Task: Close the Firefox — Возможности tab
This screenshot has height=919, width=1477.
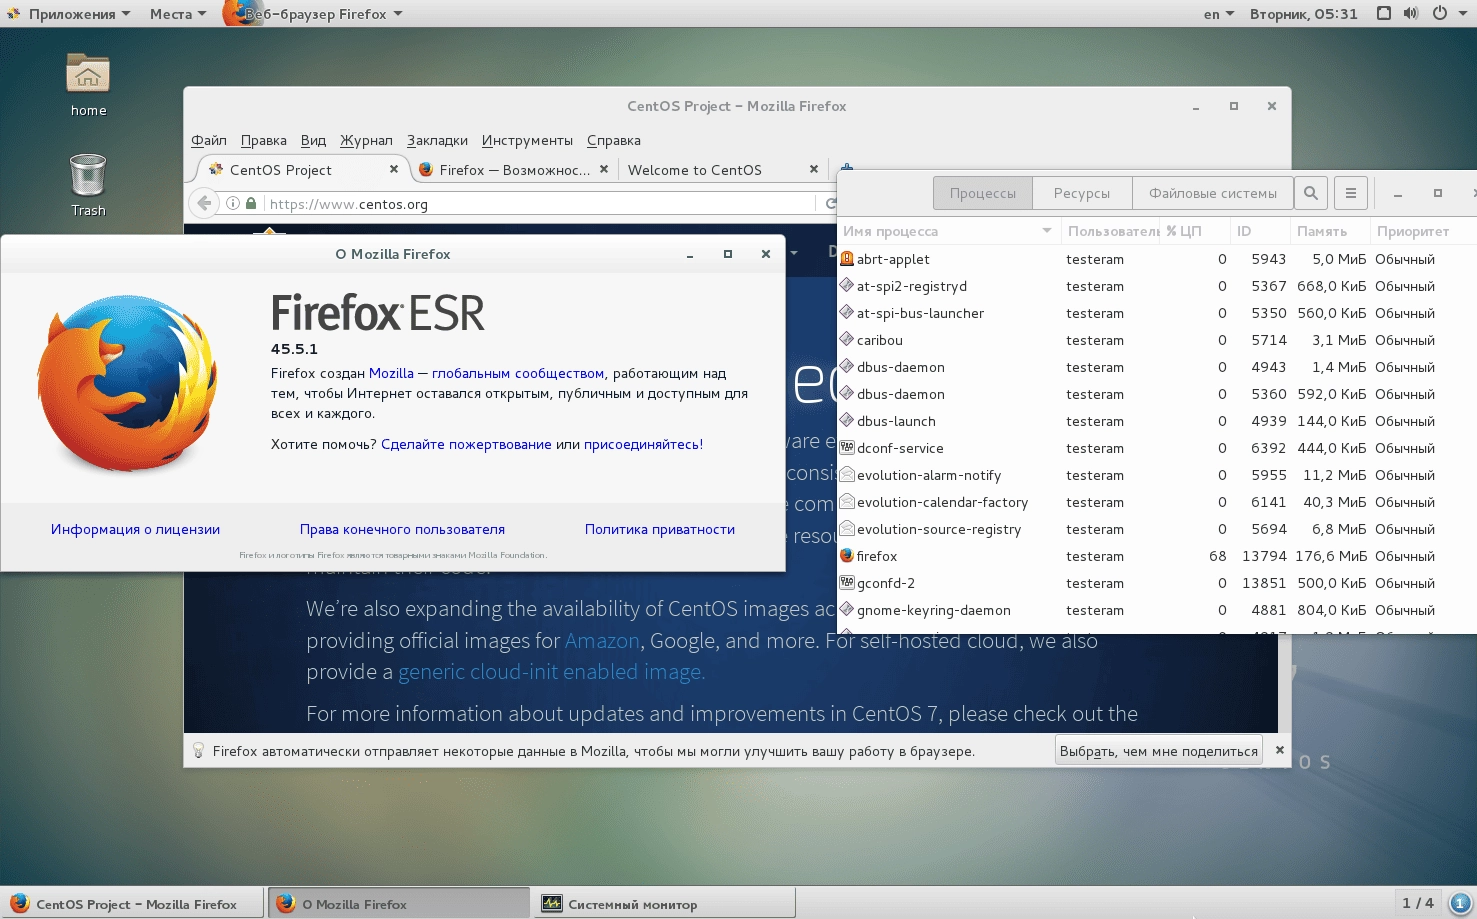Action: pos(604,169)
